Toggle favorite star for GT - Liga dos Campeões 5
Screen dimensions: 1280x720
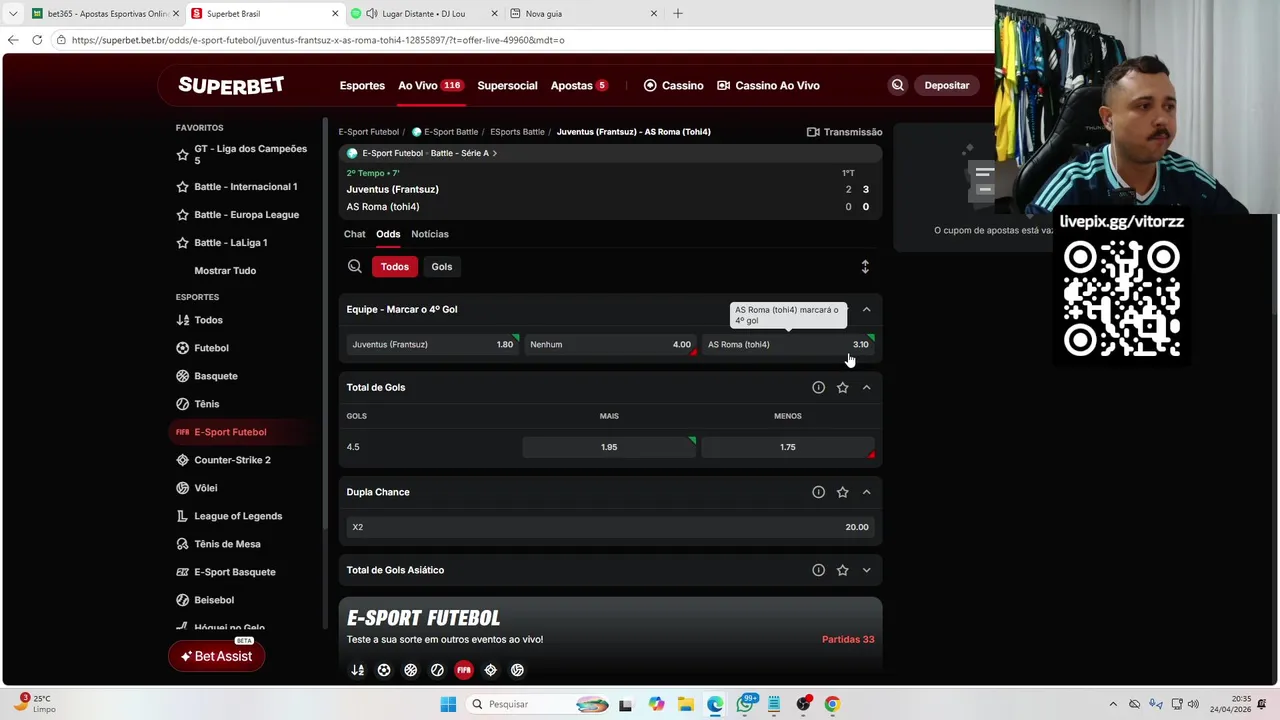pyautogui.click(x=182, y=155)
